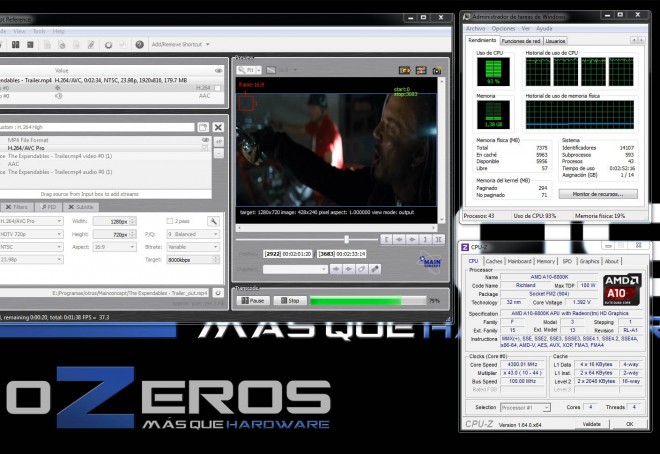The height and width of the screenshot is (454, 660).
Task: Click the preview seek slider handle
Action: [346, 239]
